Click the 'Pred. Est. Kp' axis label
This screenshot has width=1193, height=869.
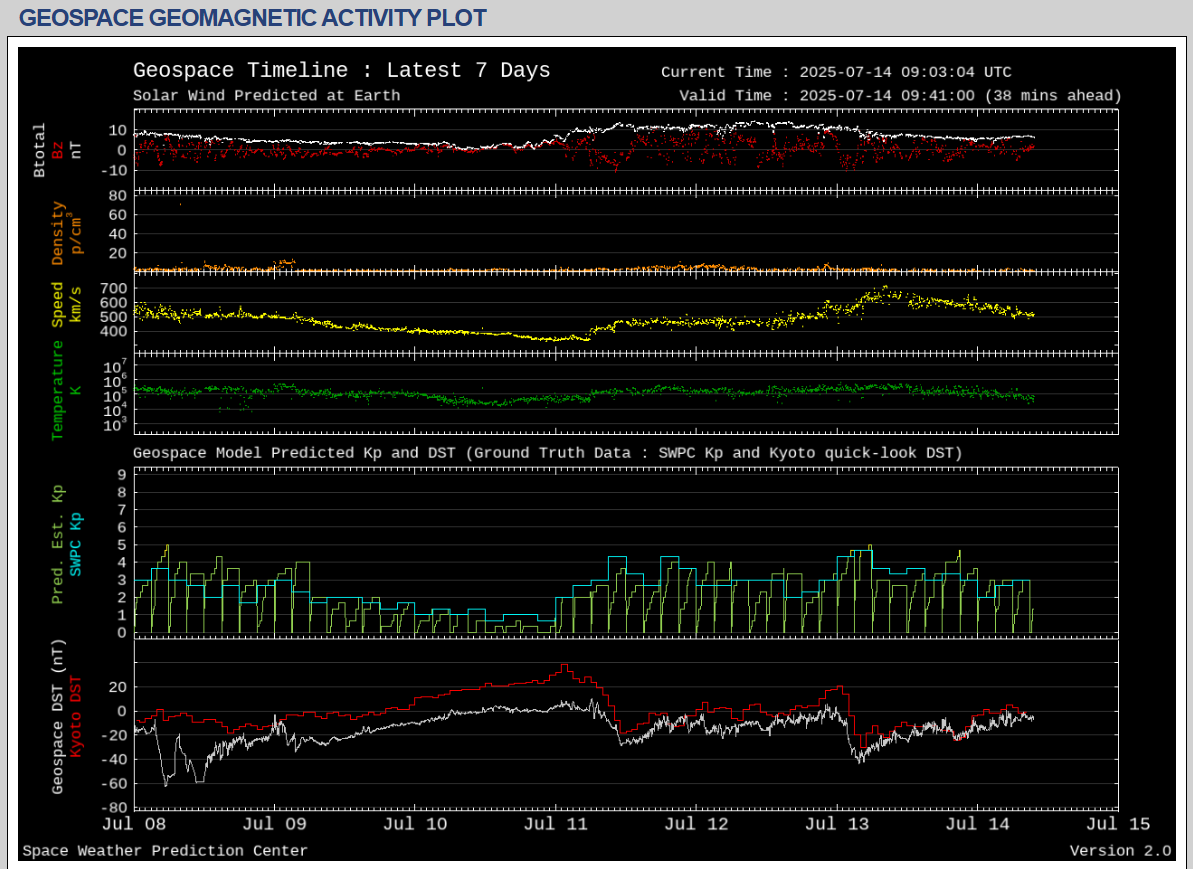coord(58,544)
